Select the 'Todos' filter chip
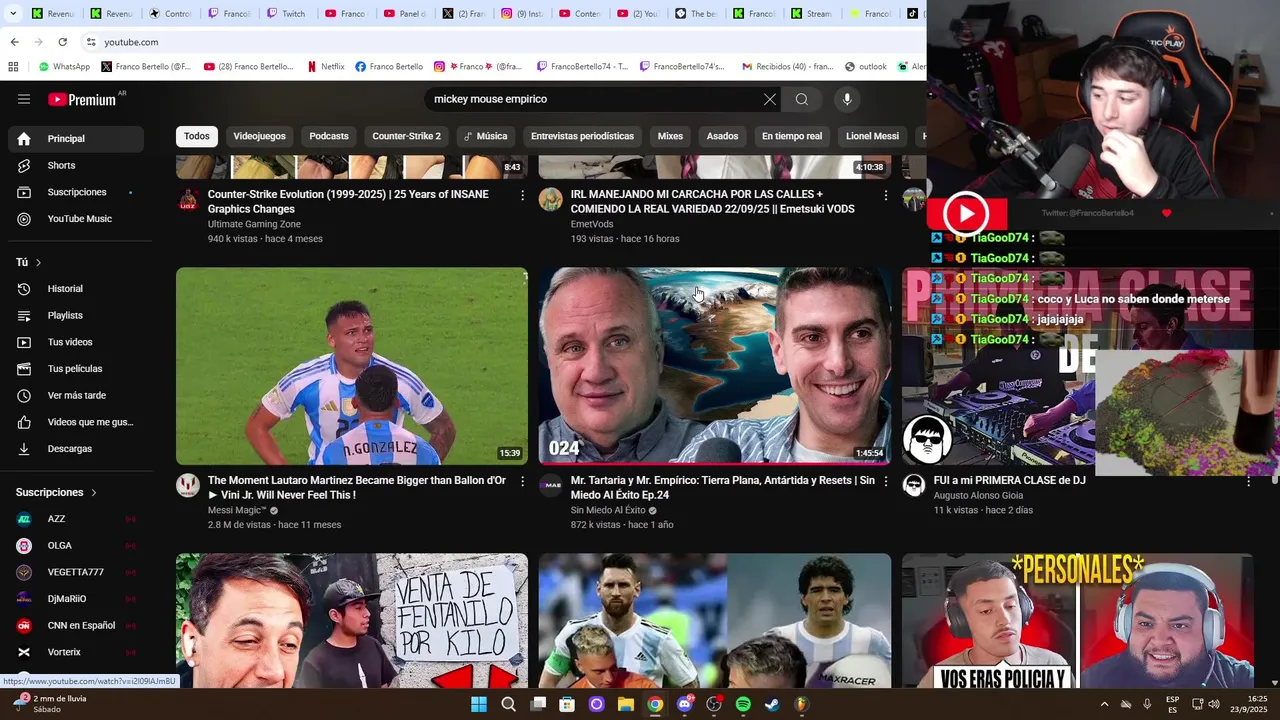The height and width of the screenshot is (720, 1280). (x=197, y=136)
